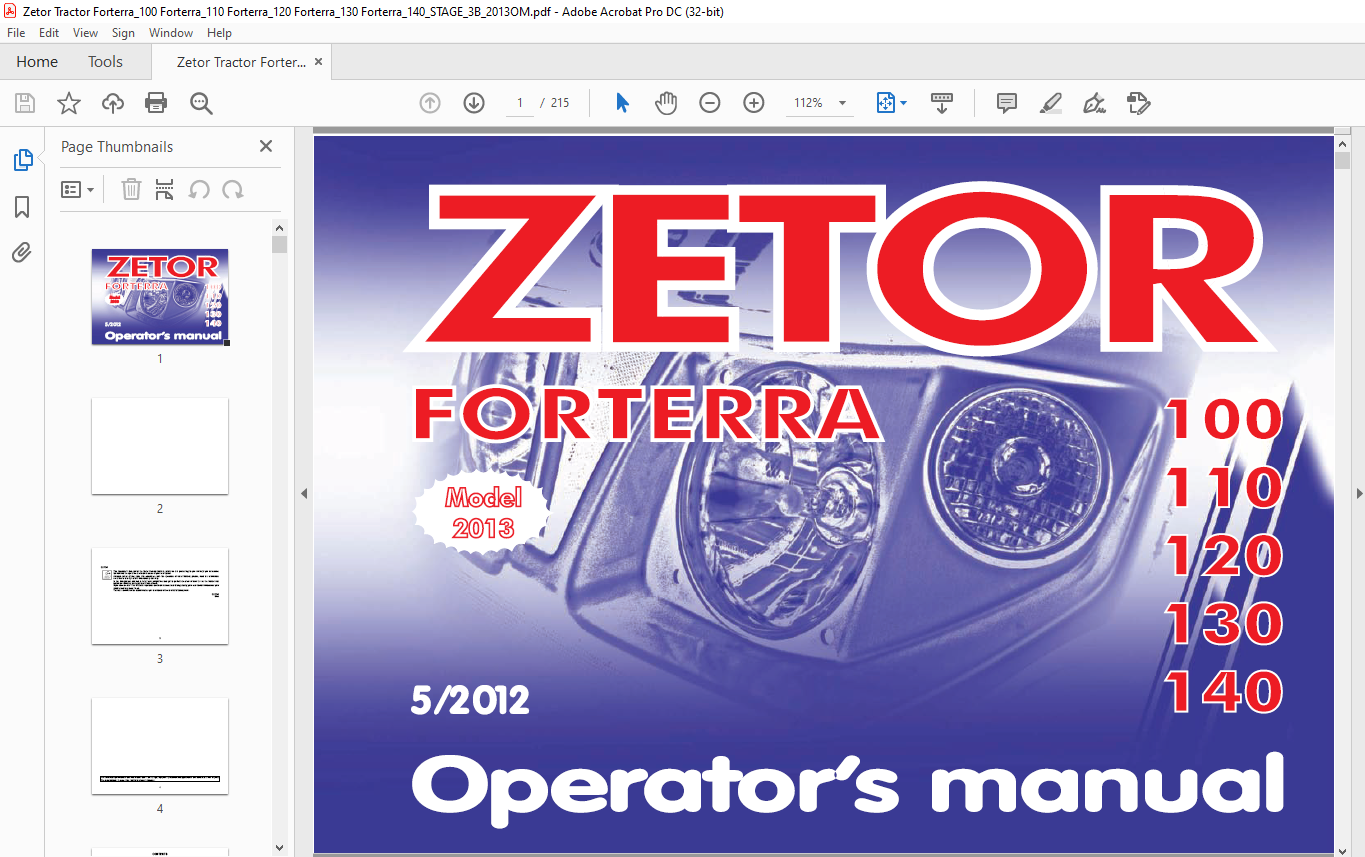Image resolution: width=1365 pixels, height=857 pixels.
Task: Click the upload to cloud icon
Action: tap(113, 103)
